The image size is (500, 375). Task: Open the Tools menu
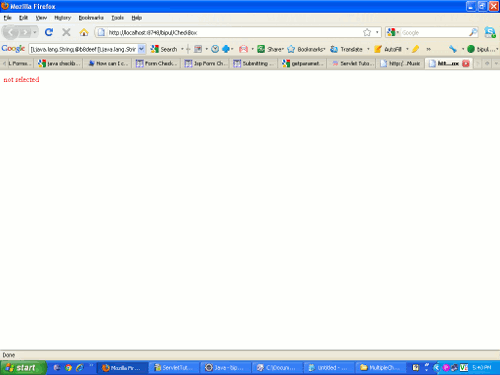coord(117,18)
